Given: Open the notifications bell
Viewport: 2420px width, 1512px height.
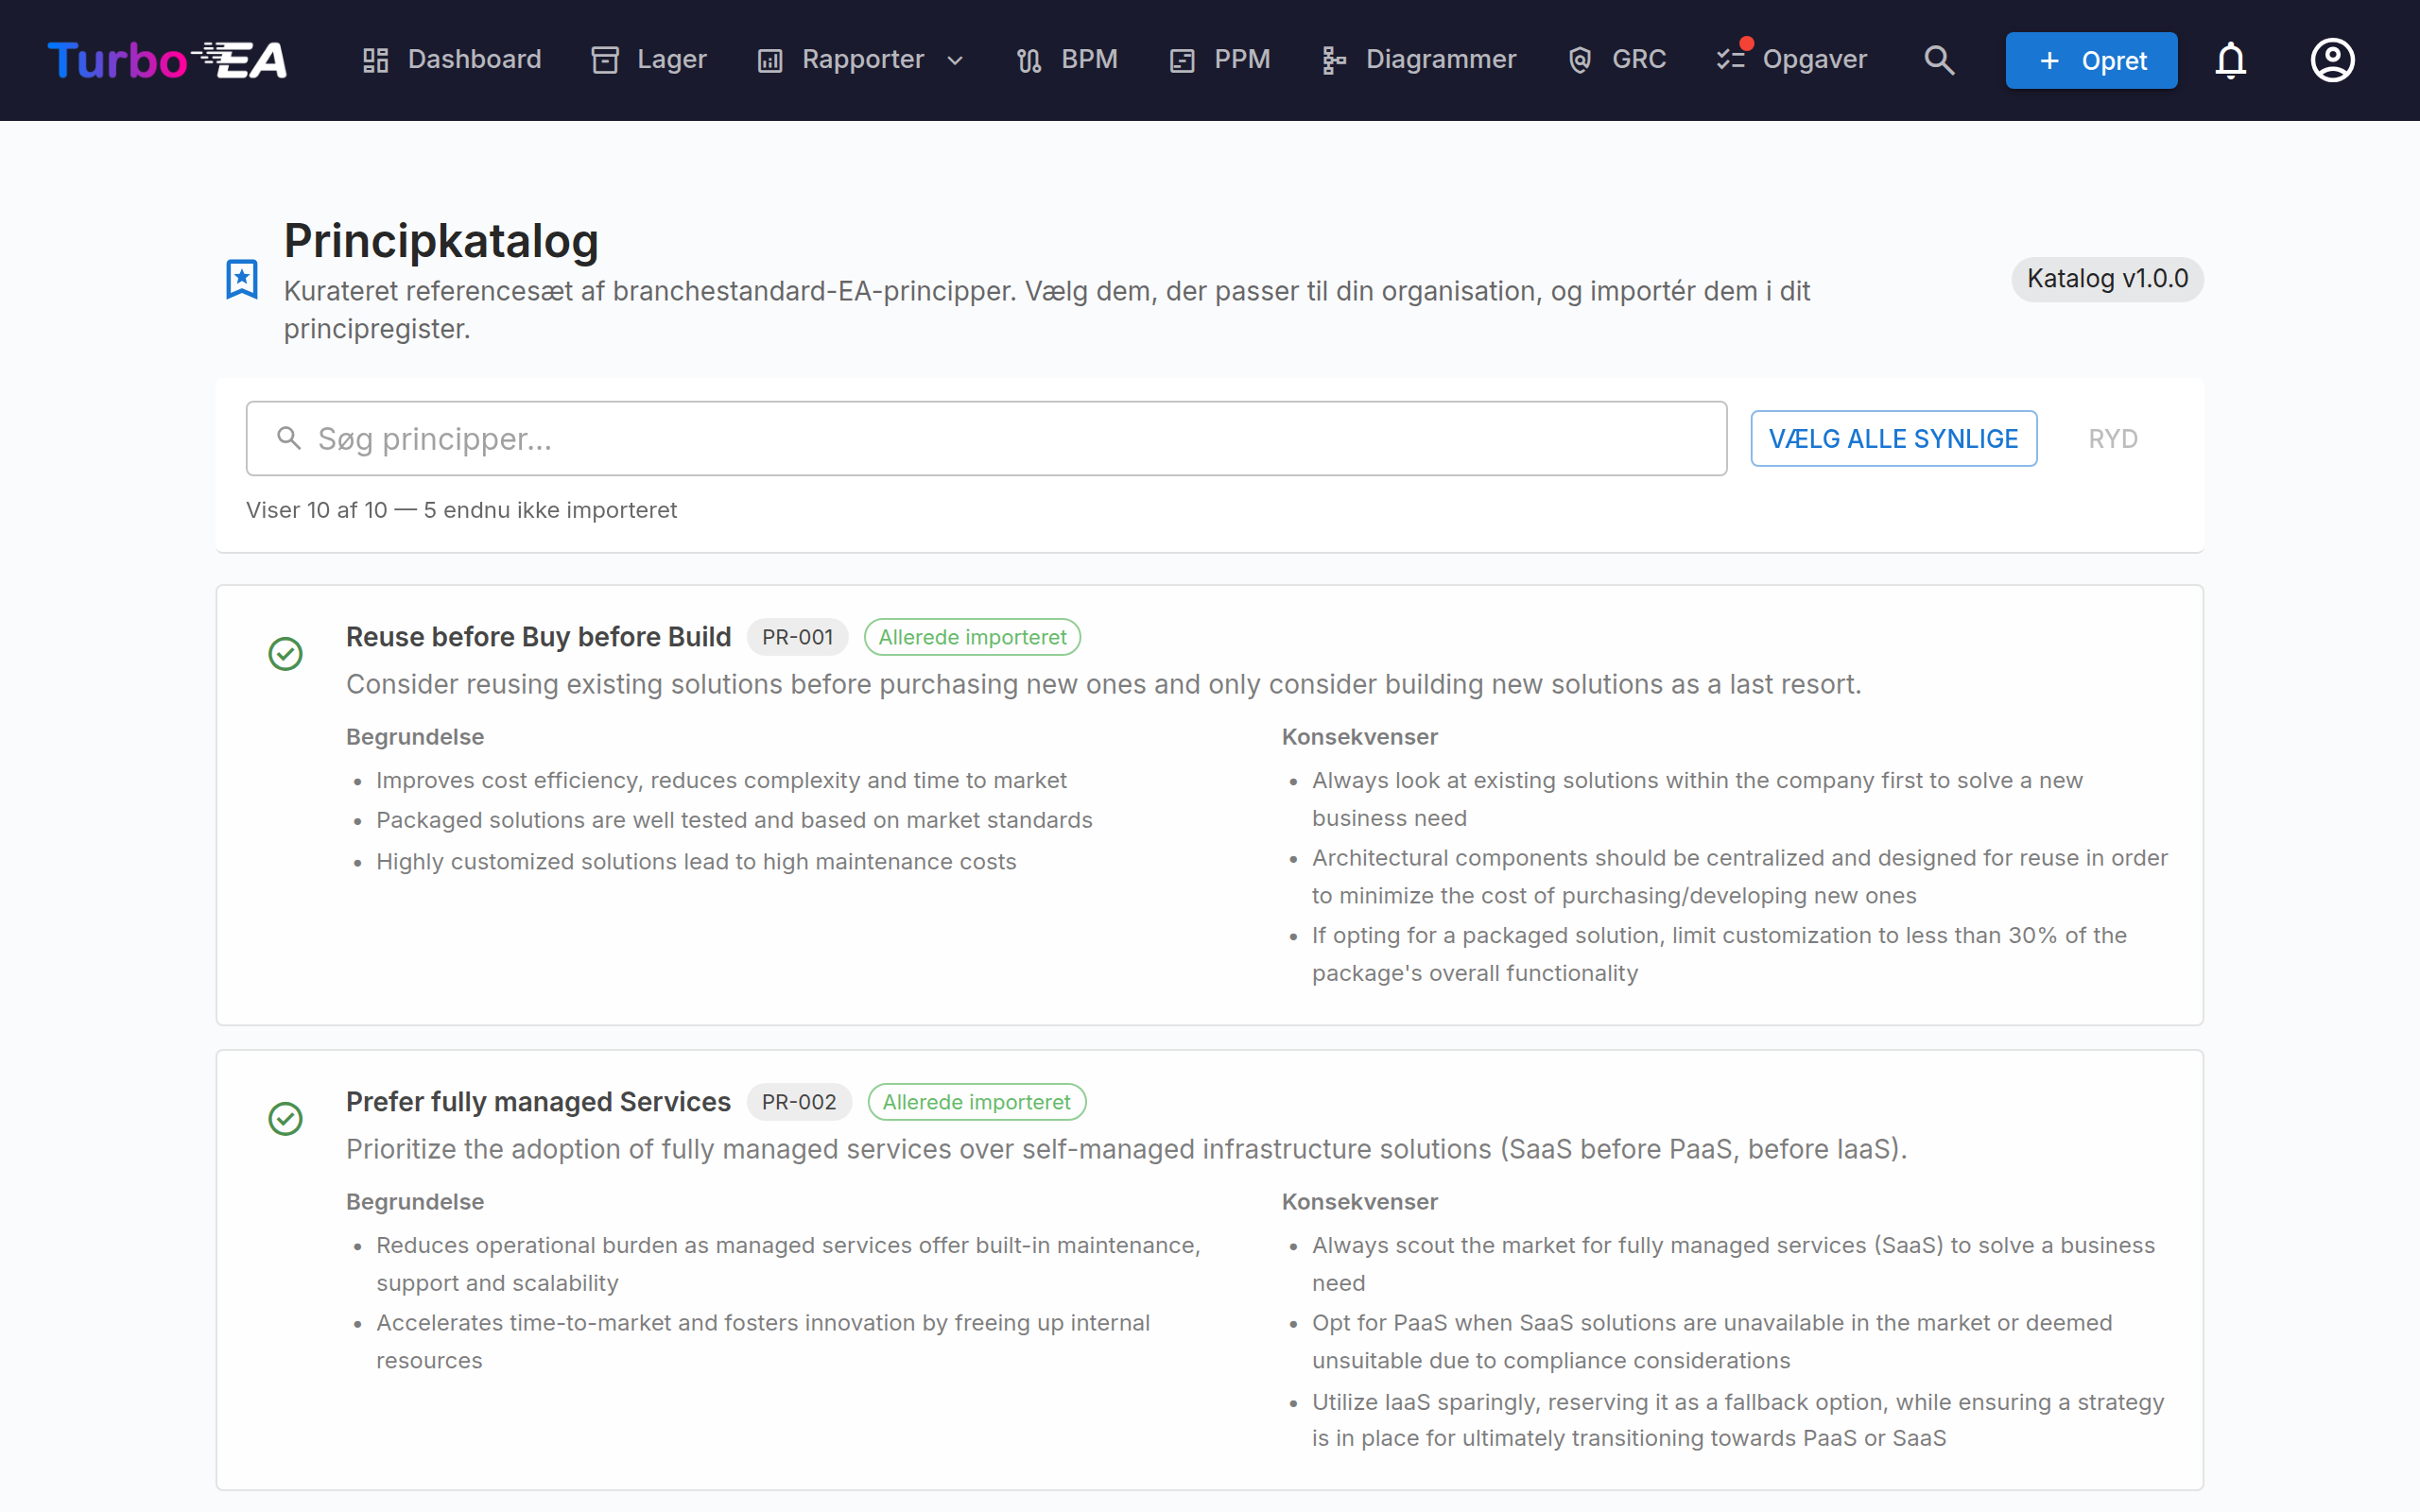Looking at the screenshot, I should point(2231,60).
